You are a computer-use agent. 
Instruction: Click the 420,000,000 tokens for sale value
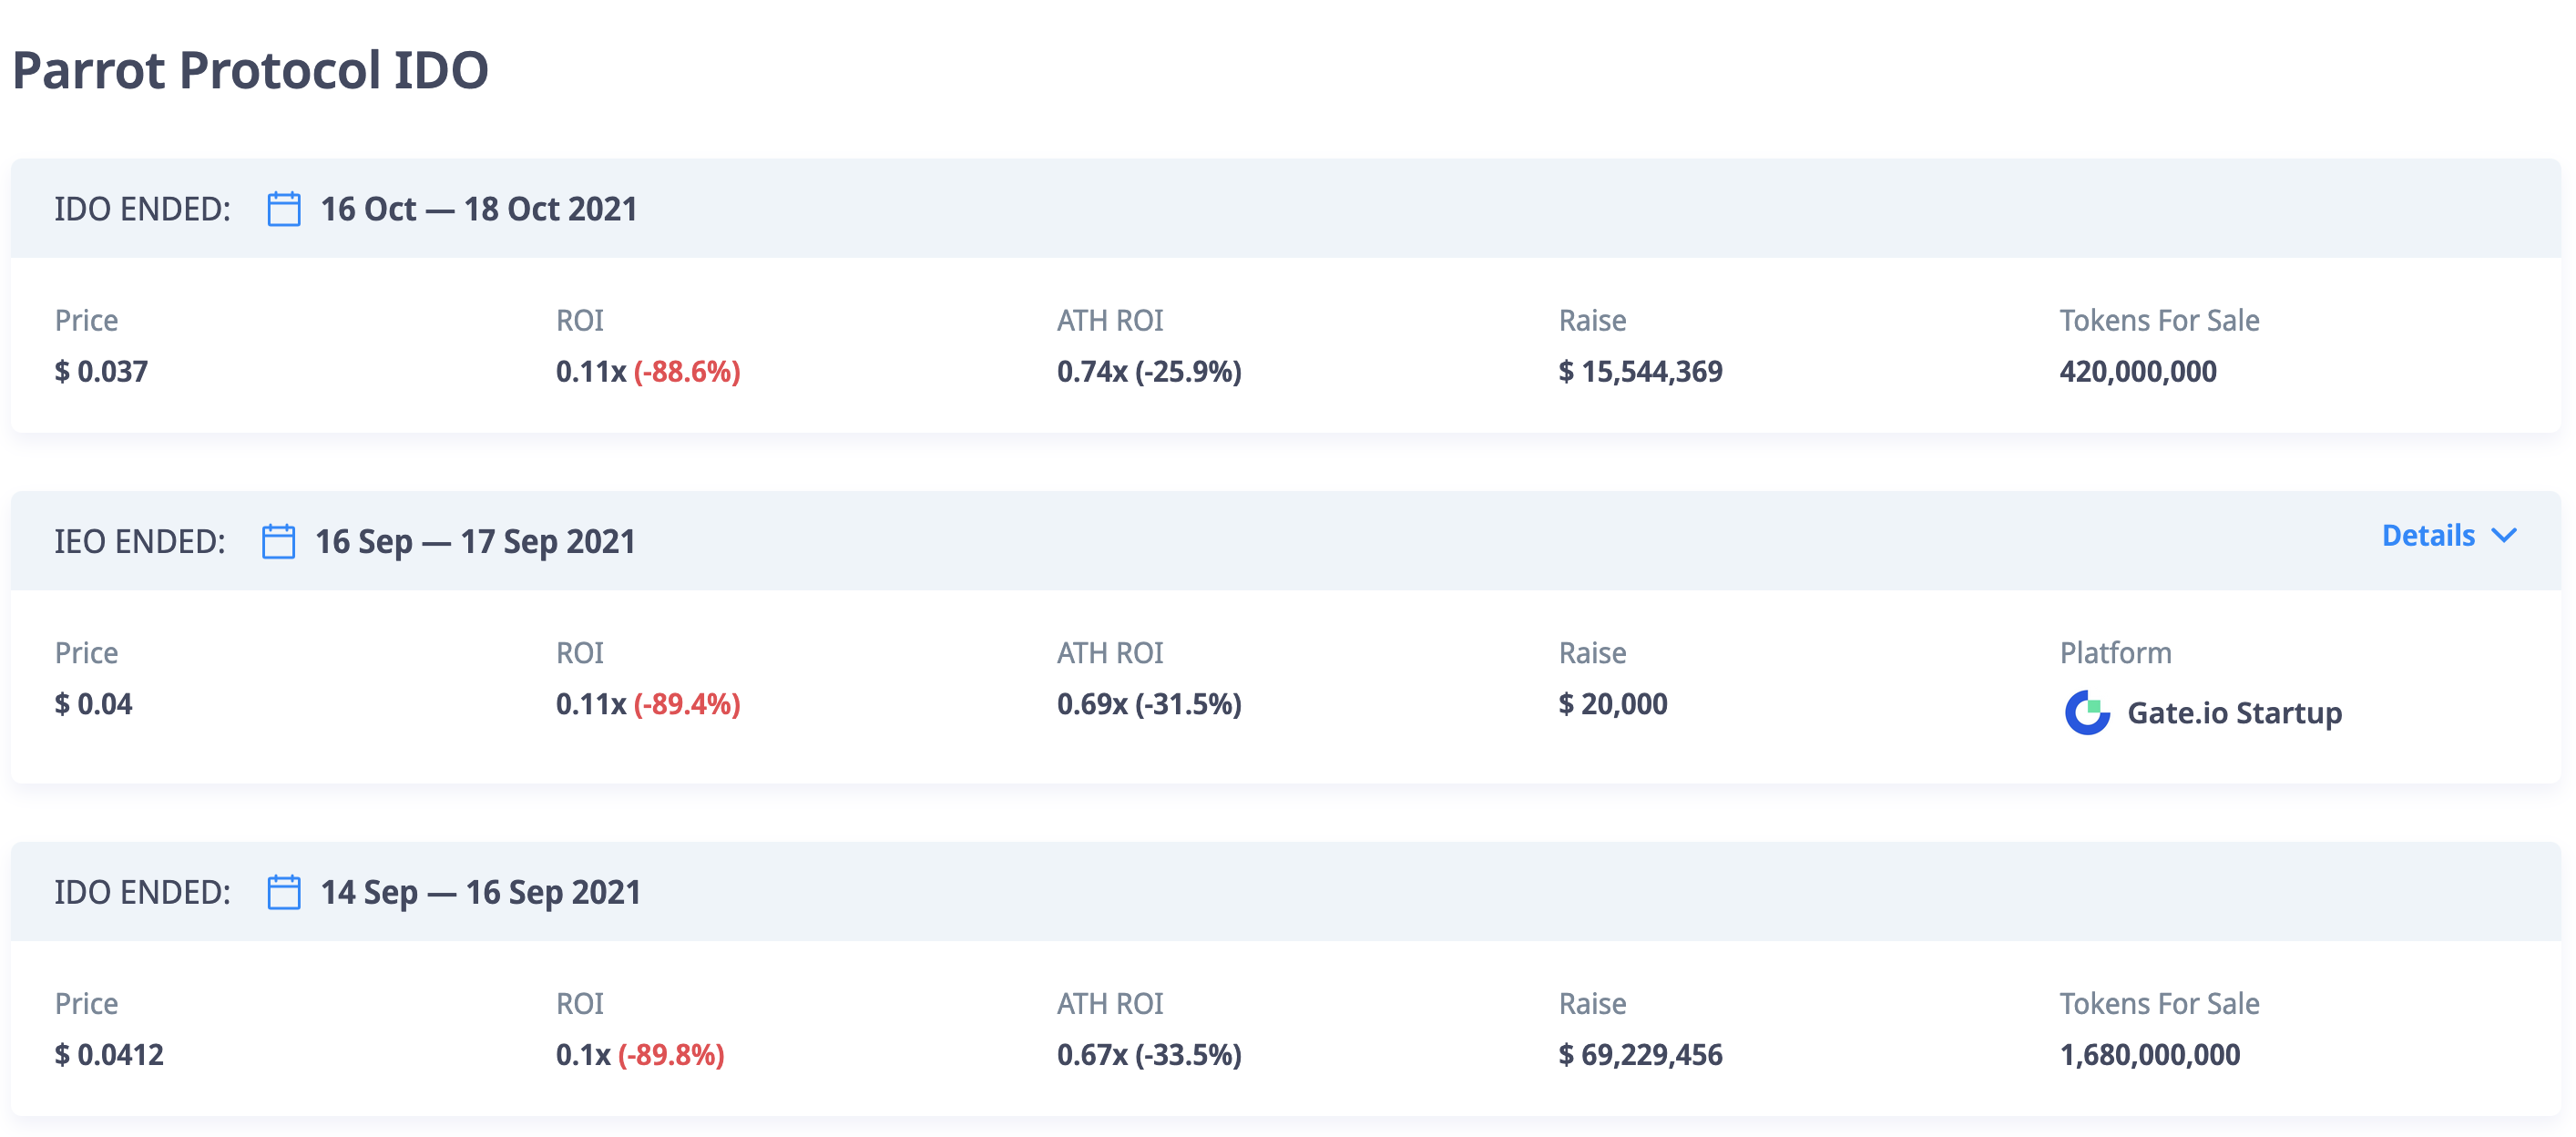click(x=2137, y=371)
